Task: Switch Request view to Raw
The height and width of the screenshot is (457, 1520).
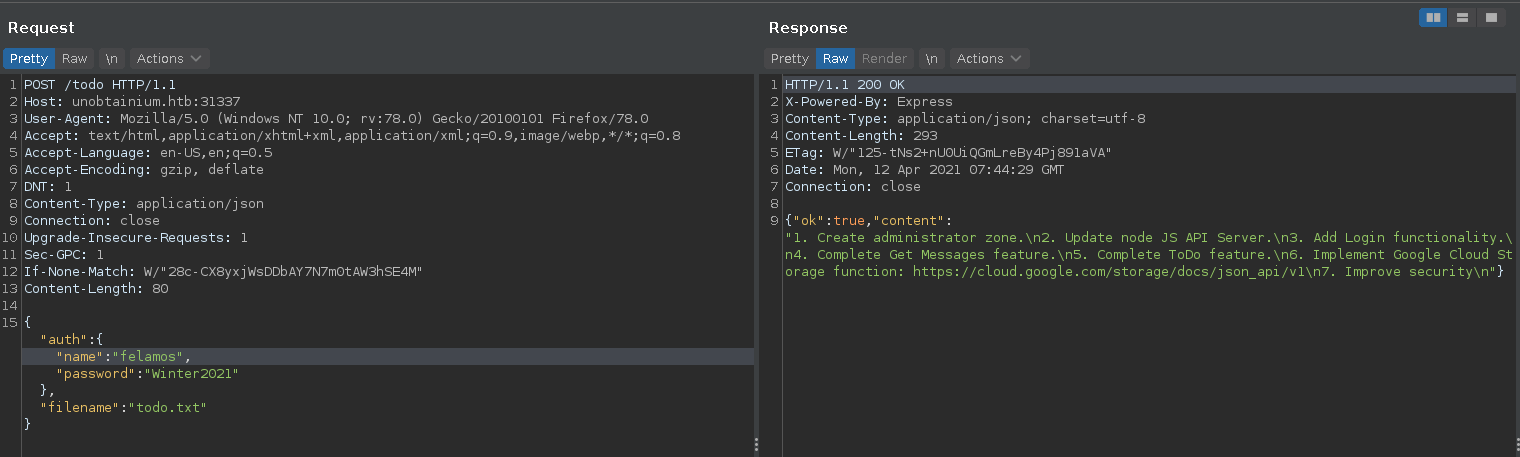Action: tap(74, 58)
